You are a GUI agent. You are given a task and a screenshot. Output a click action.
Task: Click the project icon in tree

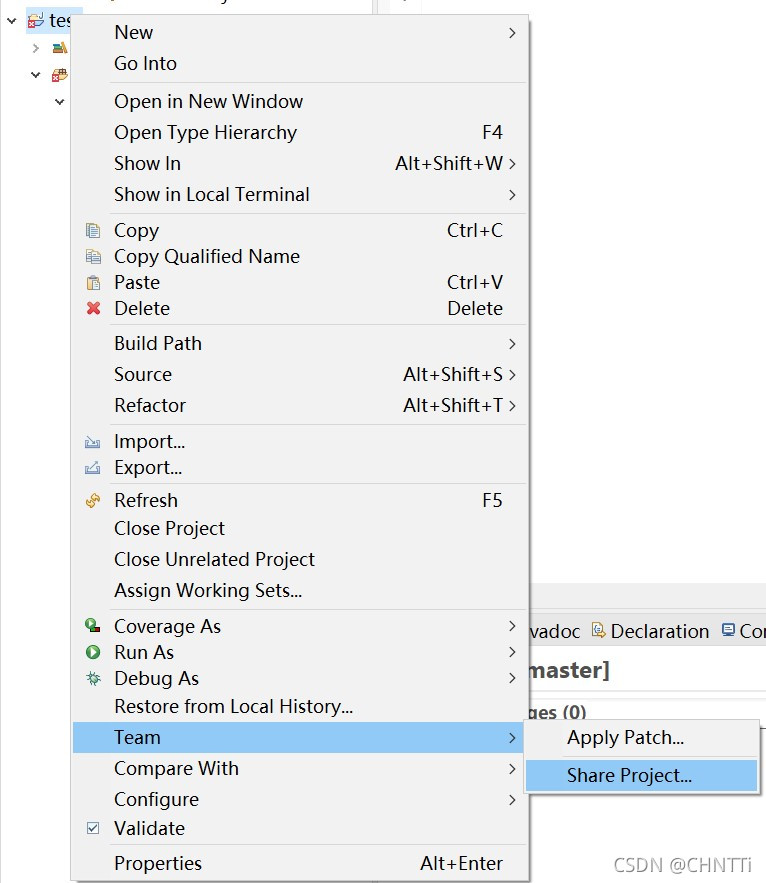[35, 21]
